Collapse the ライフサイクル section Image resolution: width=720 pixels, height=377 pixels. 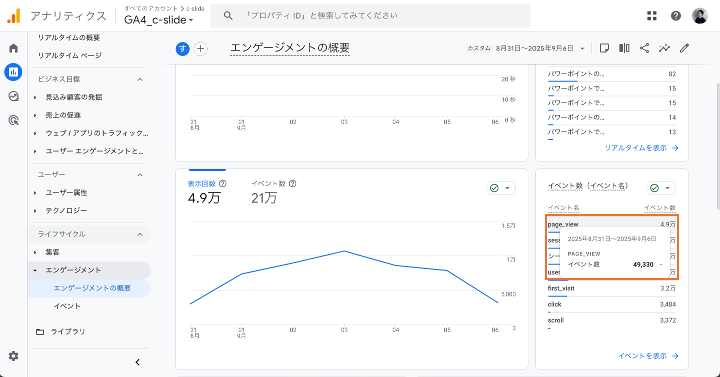(x=140, y=234)
